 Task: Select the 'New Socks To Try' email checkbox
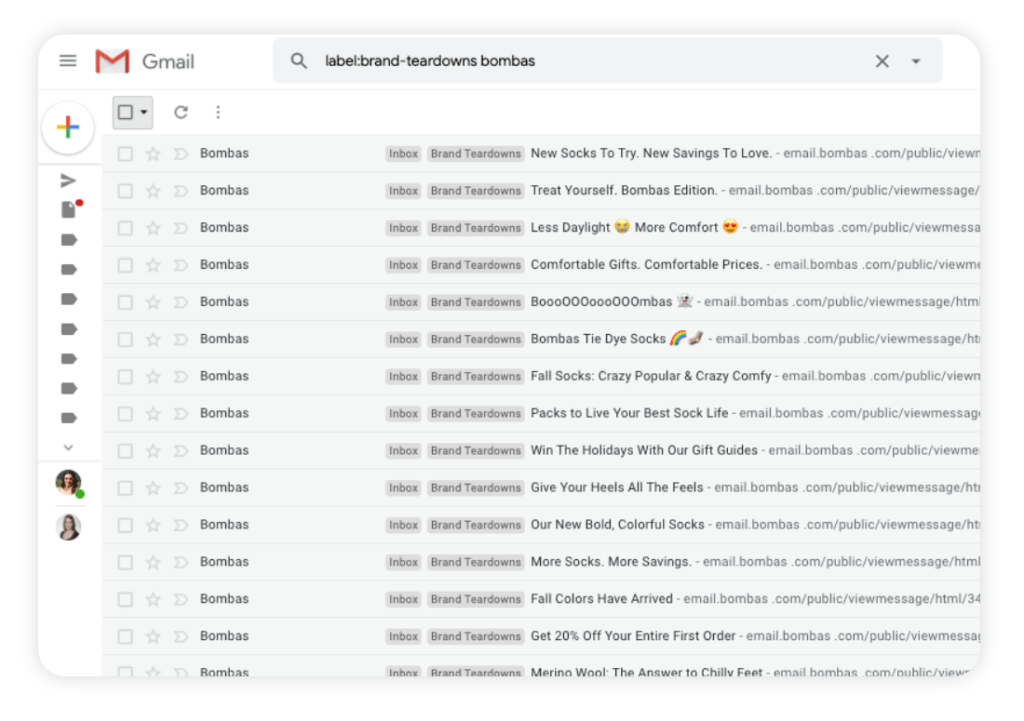[125, 154]
